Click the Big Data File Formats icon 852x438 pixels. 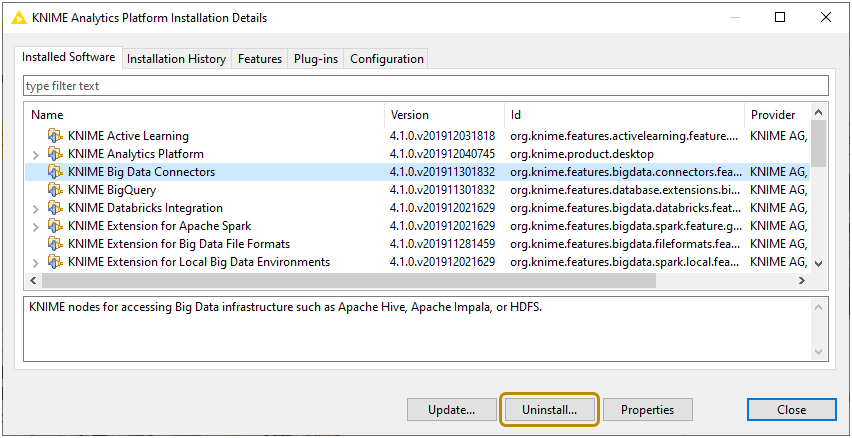pyautogui.click(x=55, y=243)
